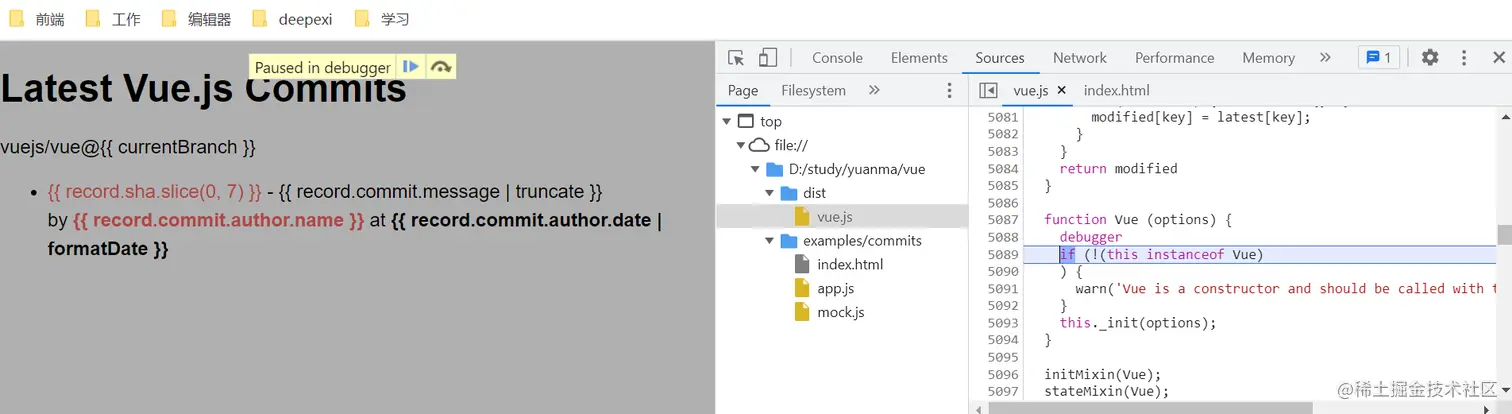Image resolution: width=1512 pixels, height=414 pixels.
Task: Open the Elements tab
Action: click(919, 58)
